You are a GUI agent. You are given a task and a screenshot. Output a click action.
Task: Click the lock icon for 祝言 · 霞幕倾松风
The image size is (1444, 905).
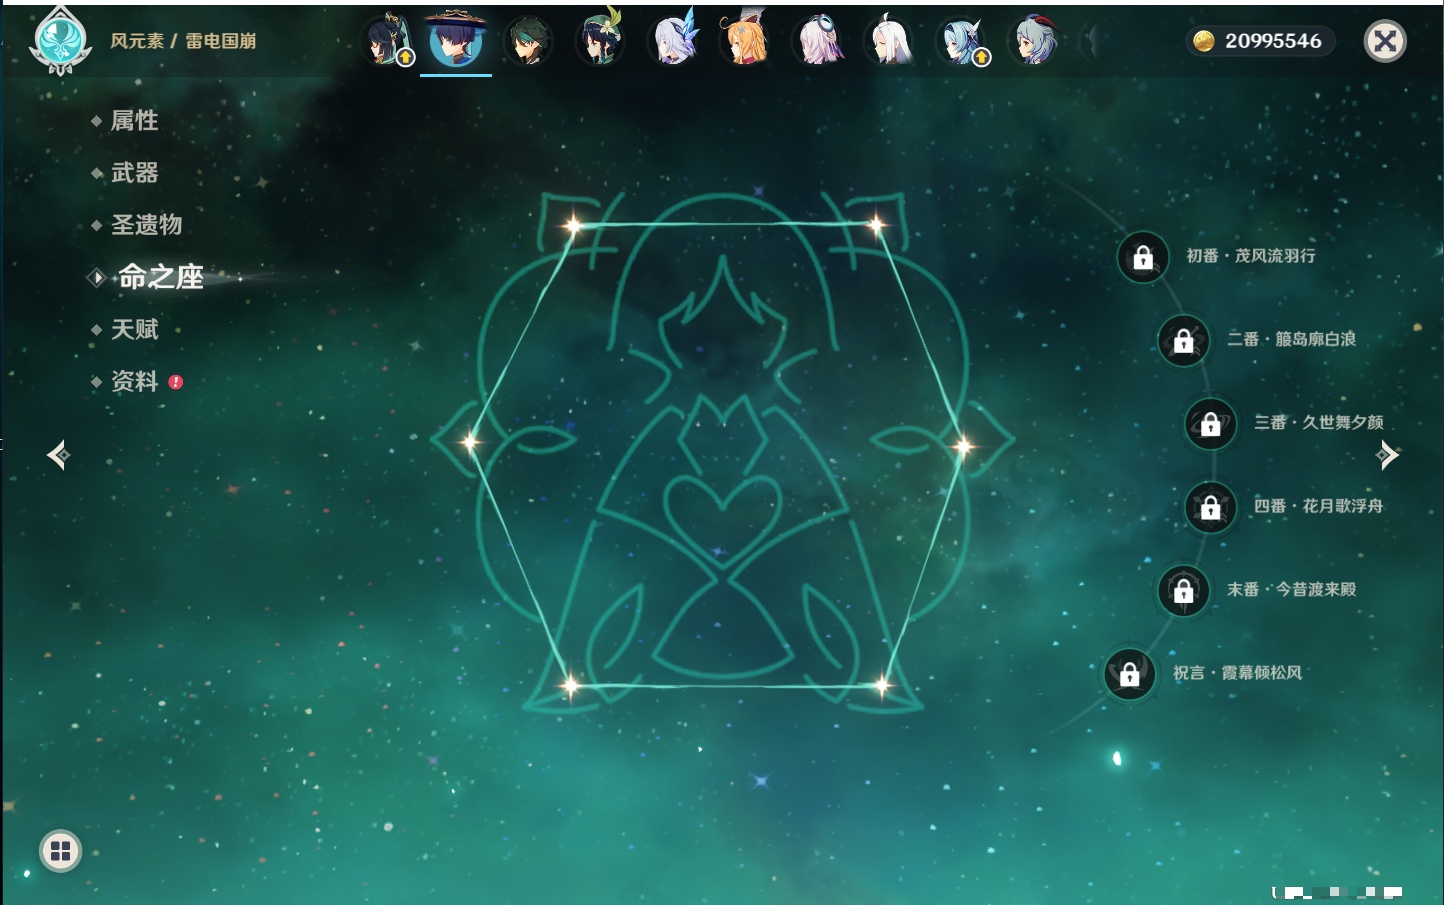[1130, 674]
